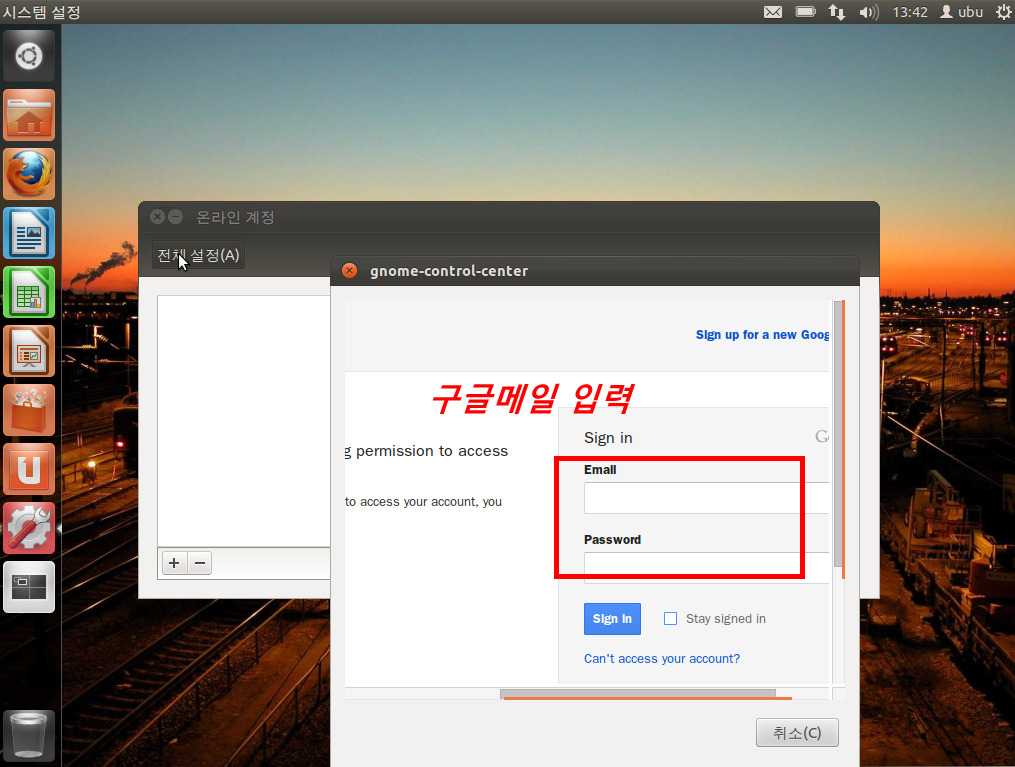
Task: Open System Settings wrench icon
Action: 29,528
